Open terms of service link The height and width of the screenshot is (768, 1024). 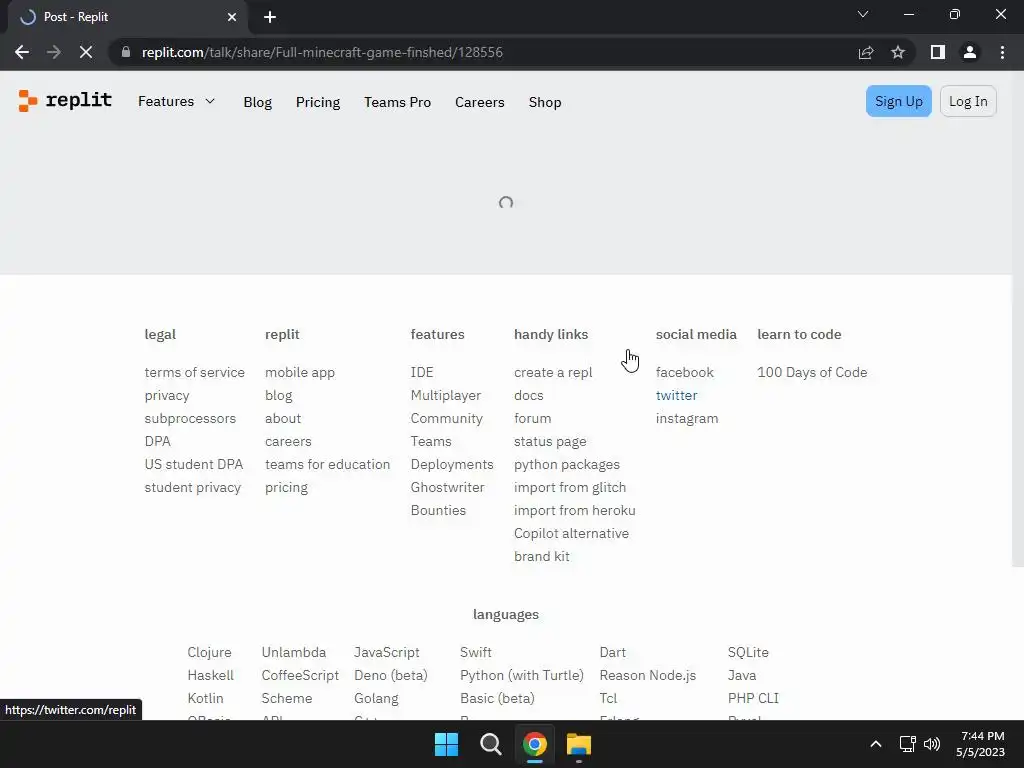click(195, 372)
